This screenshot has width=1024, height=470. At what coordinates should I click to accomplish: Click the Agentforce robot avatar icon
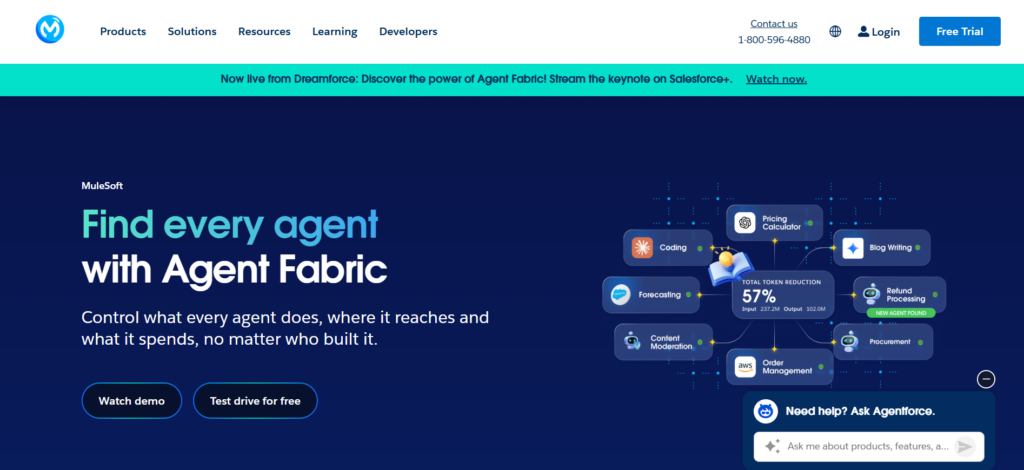click(765, 411)
